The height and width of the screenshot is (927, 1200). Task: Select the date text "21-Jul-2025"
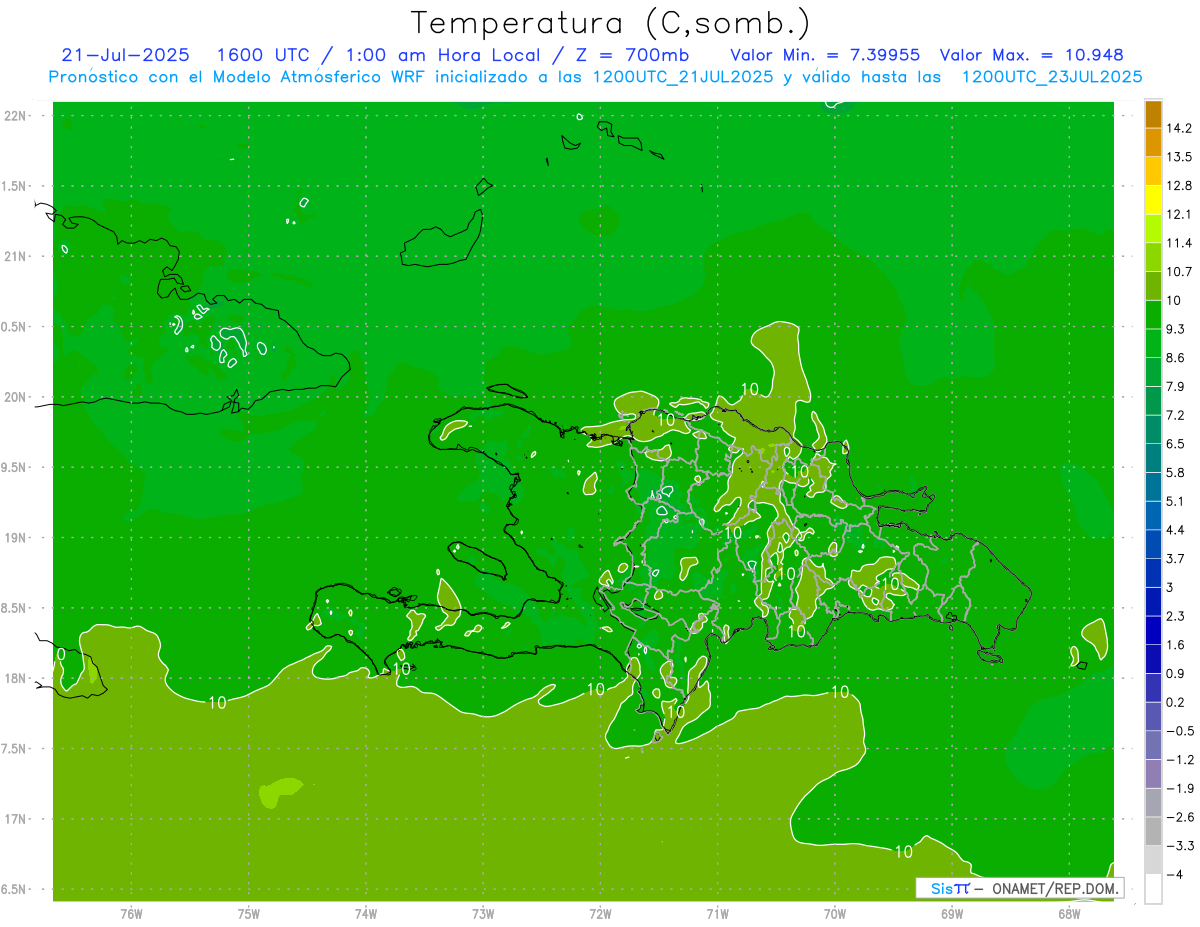tap(126, 55)
